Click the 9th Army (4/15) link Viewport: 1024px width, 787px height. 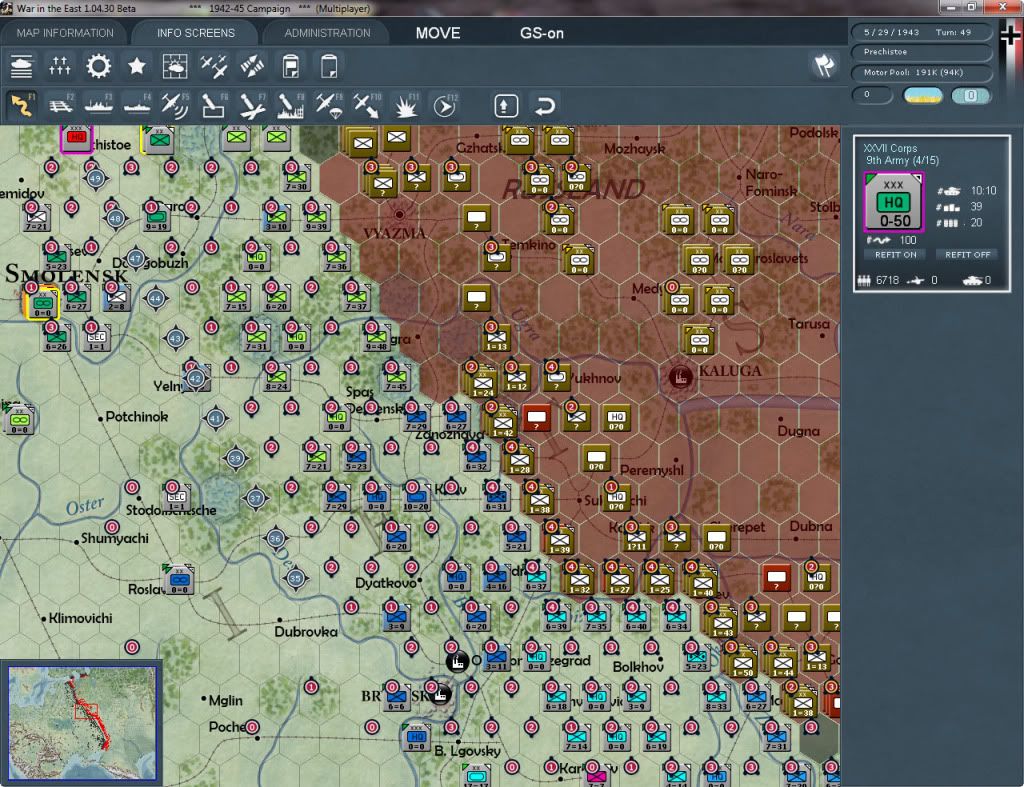(x=902, y=160)
